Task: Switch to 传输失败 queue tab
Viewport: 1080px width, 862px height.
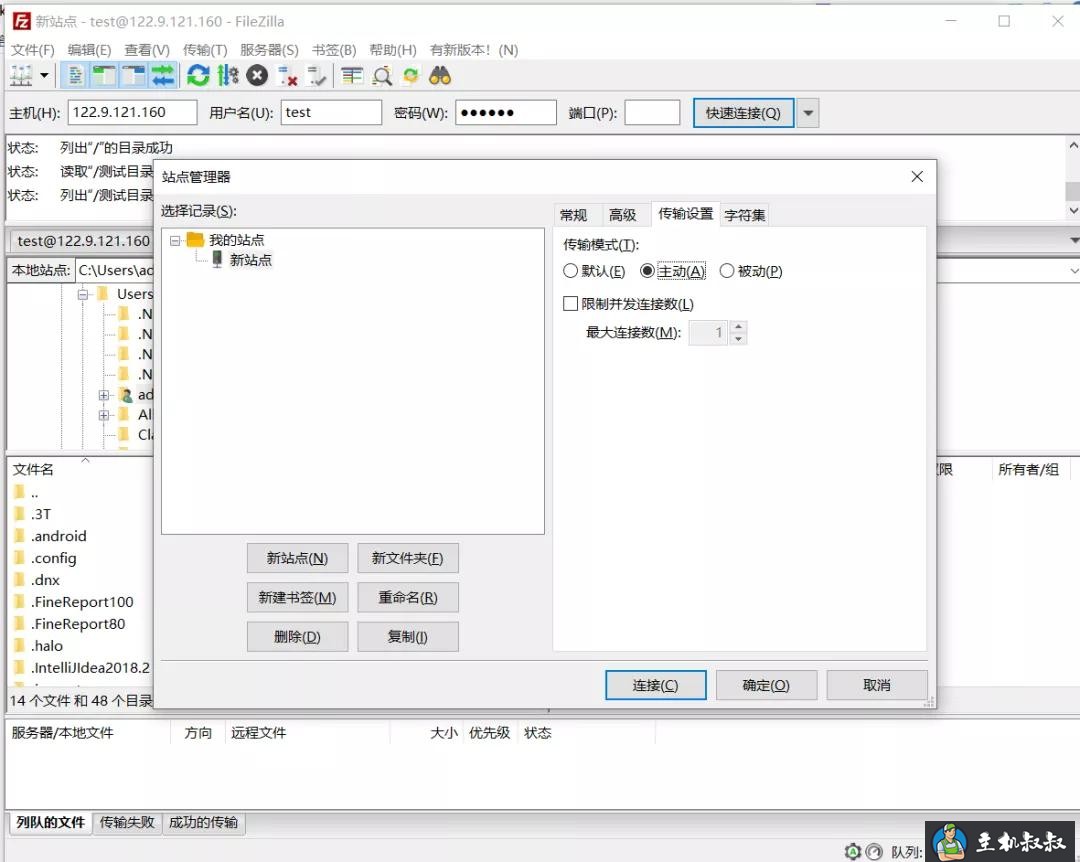Action: coord(127,822)
